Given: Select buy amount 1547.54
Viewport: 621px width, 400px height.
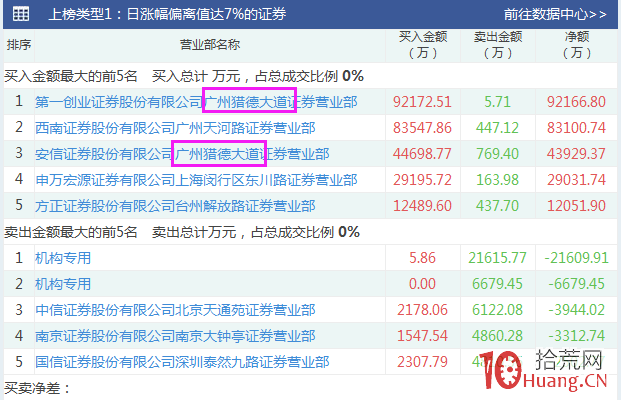Looking at the screenshot, I should [x=422, y=336].
